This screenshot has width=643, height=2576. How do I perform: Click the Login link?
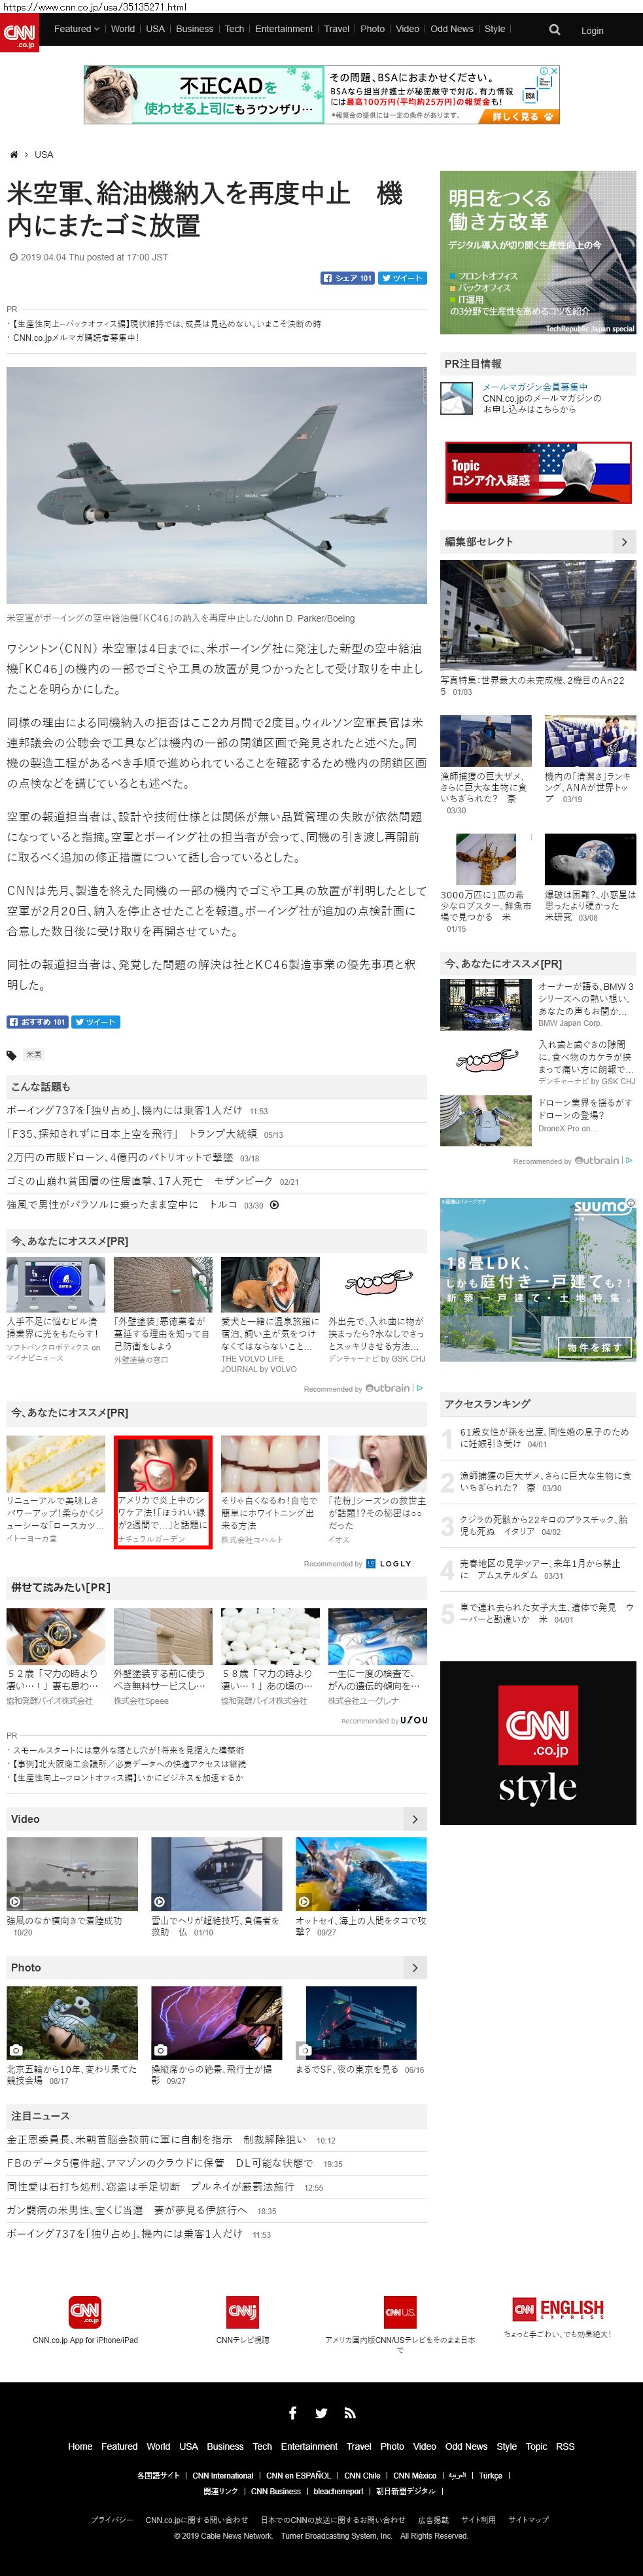coord(592,31)
